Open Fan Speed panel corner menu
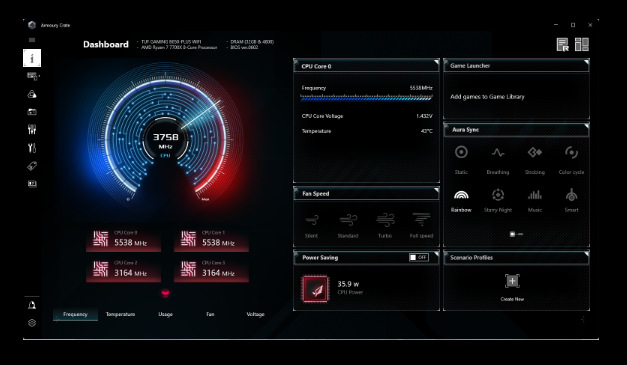627x365 pixels. 436,190
